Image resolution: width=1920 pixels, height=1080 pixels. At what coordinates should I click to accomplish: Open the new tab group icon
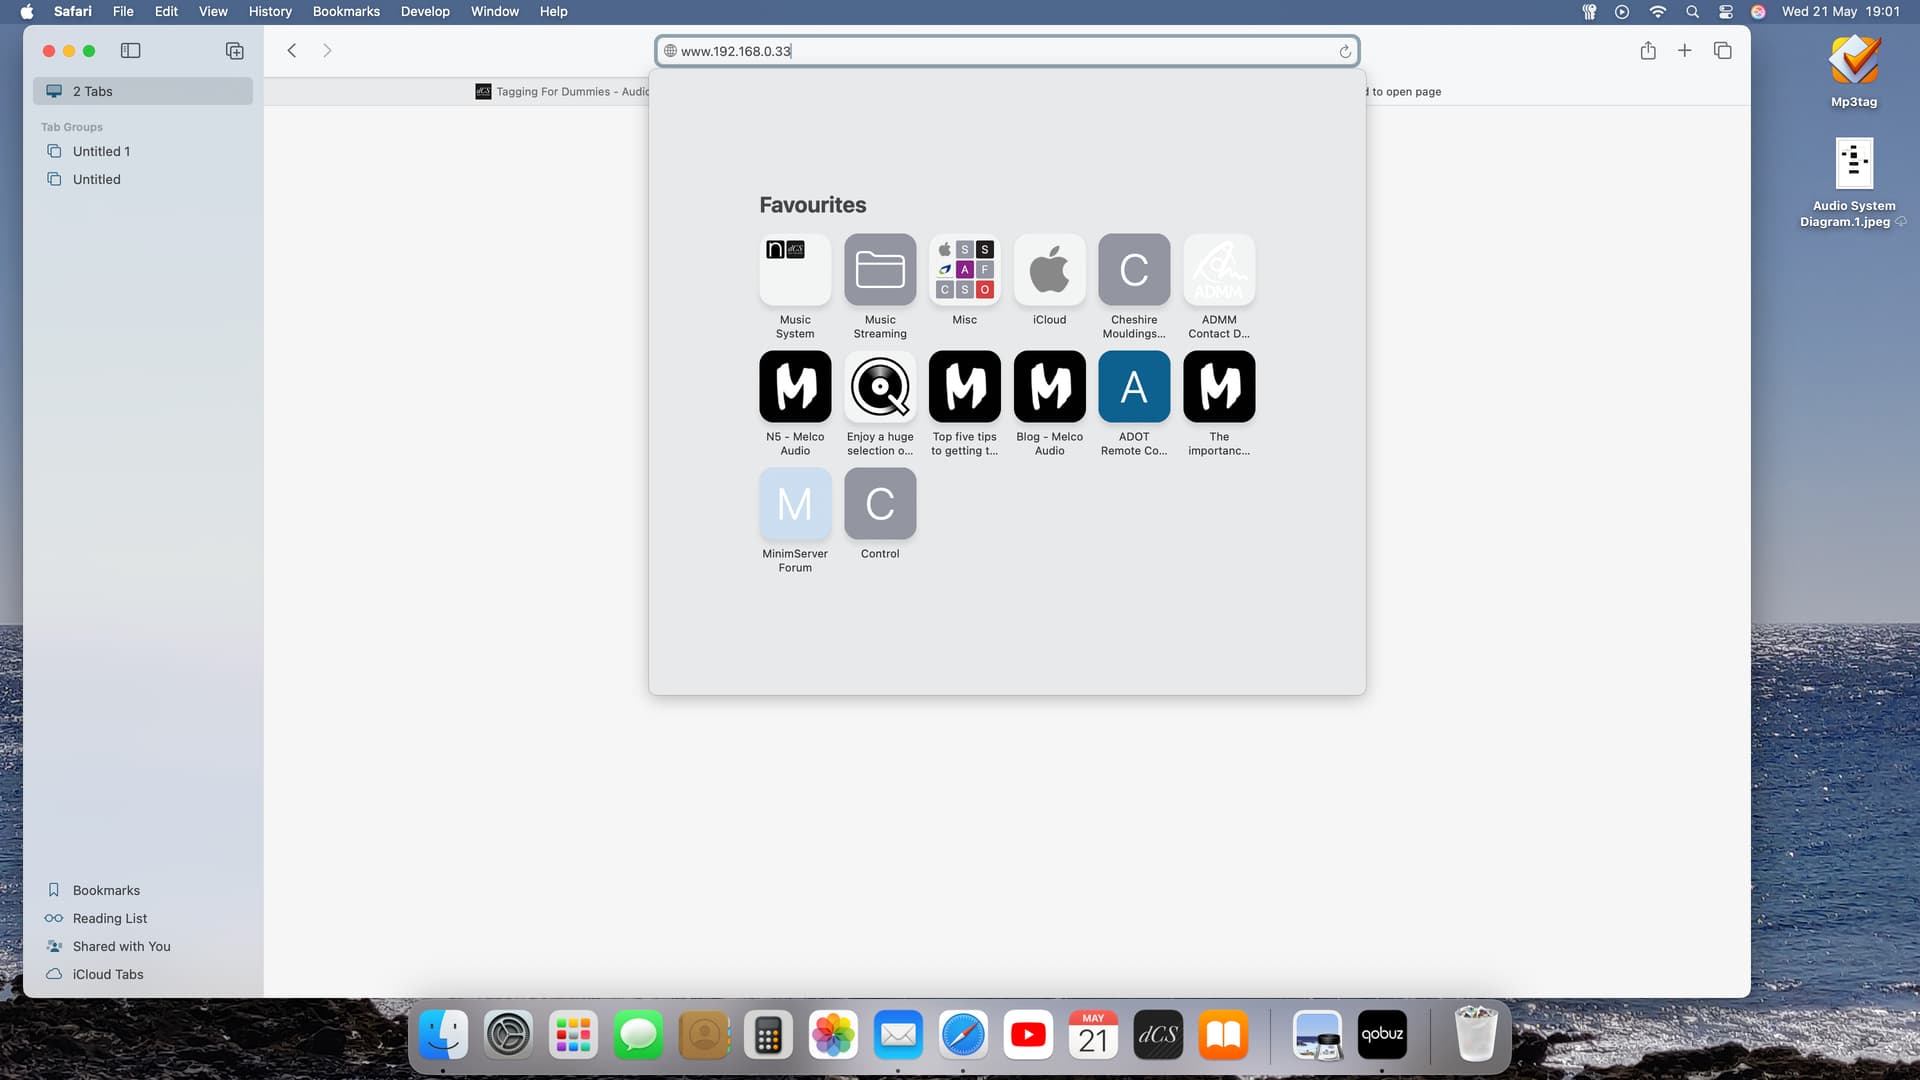pos(235,51)
